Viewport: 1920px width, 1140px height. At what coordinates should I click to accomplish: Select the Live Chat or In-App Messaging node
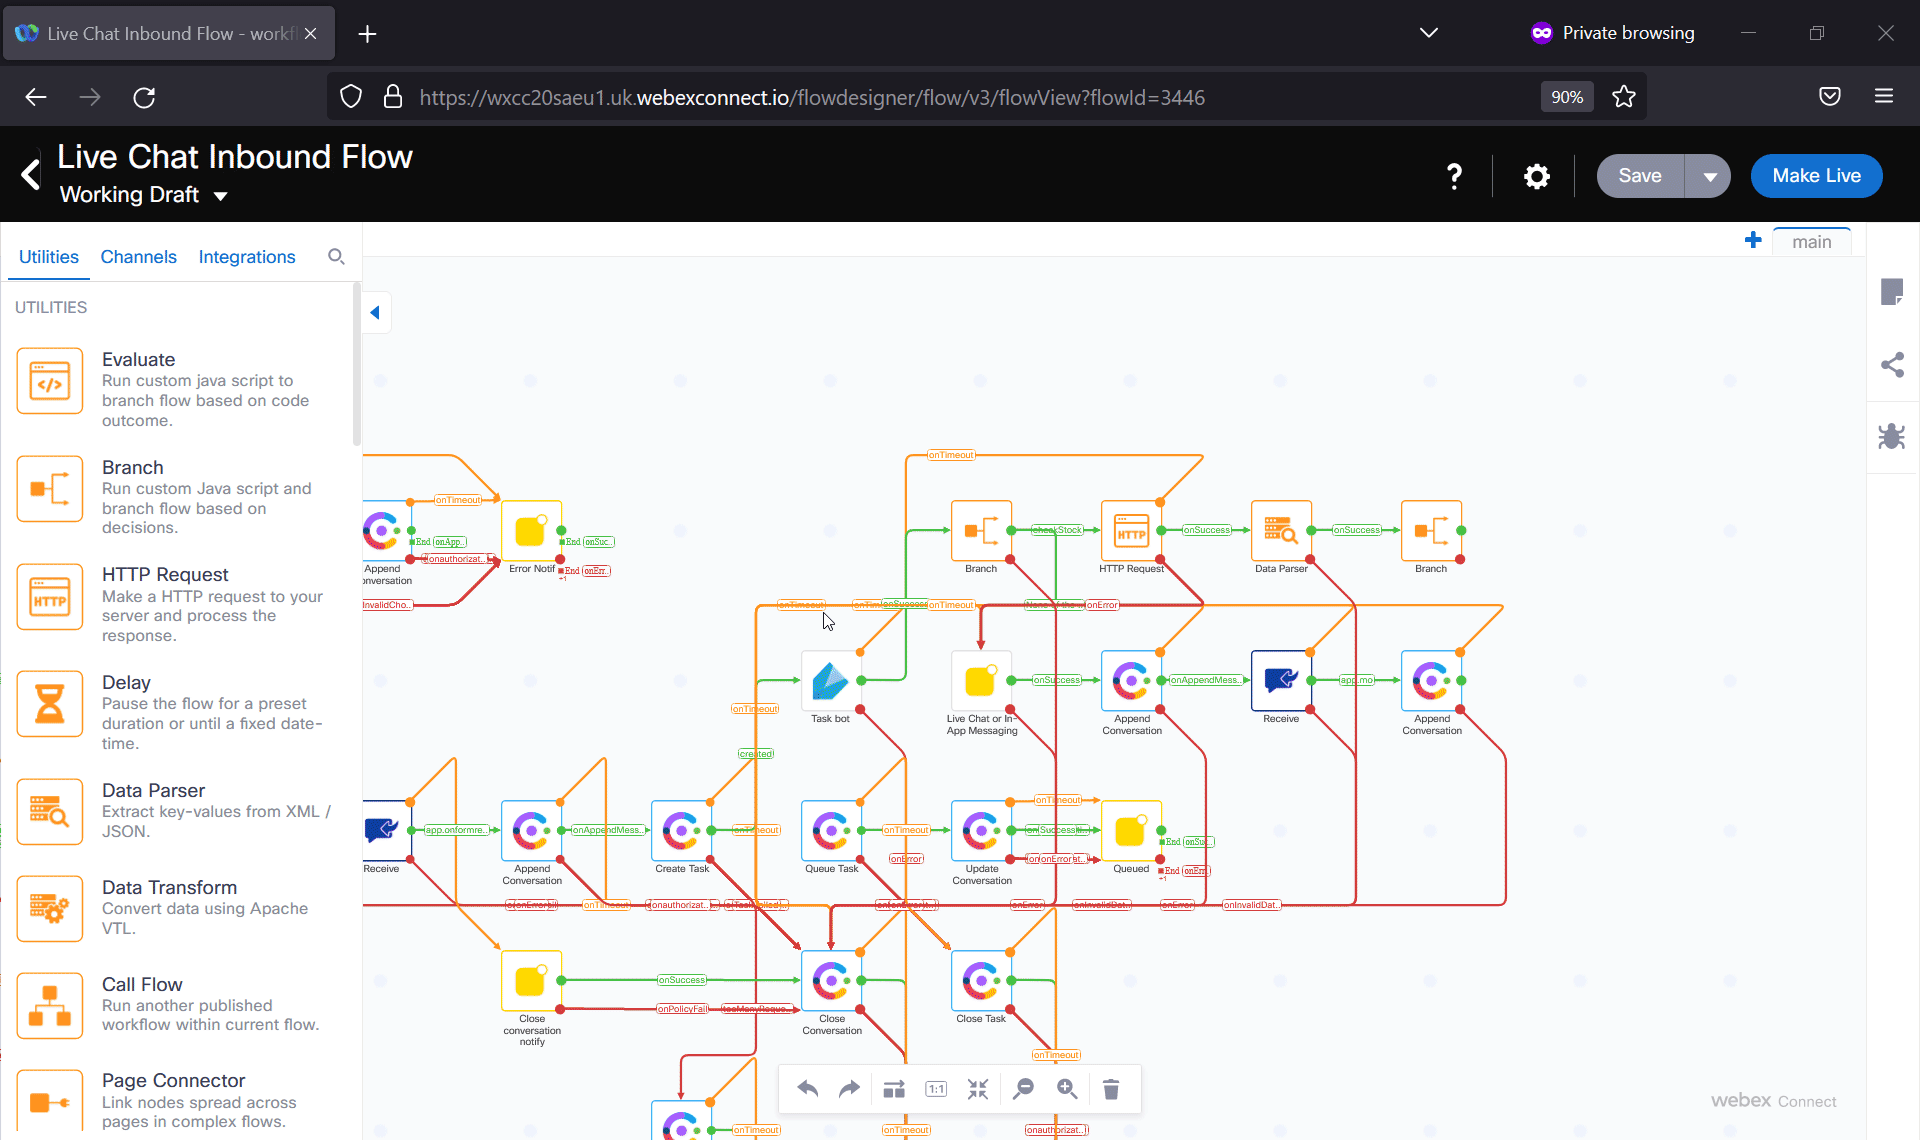coord(981,681)
